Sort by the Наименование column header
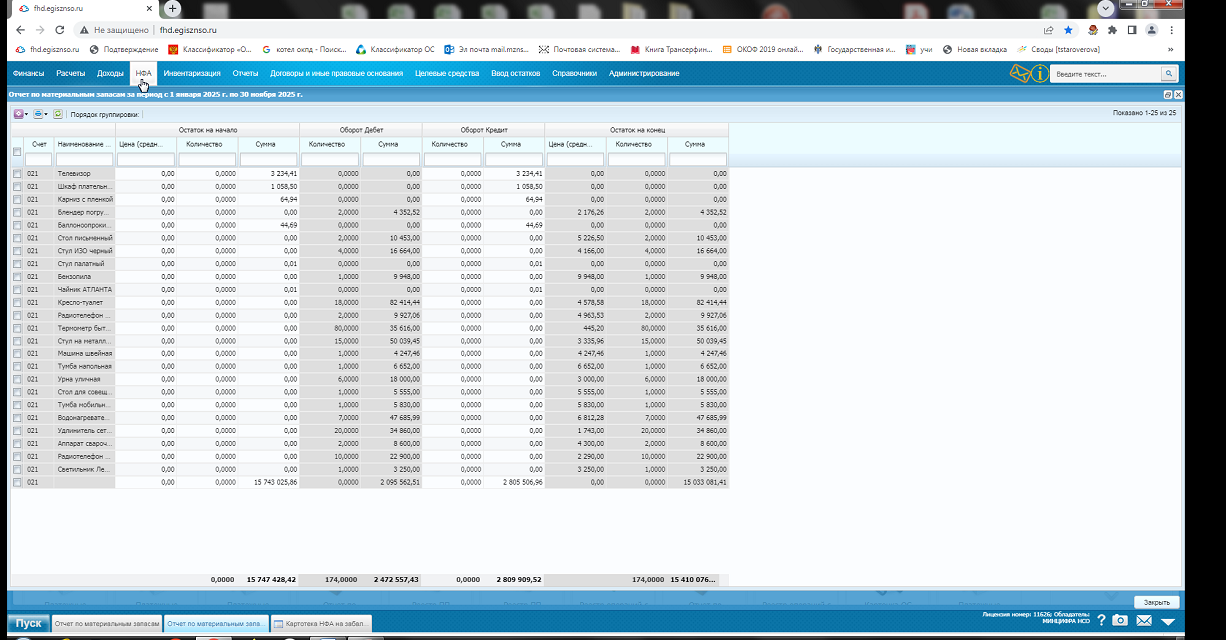The width and height of the screenshot is (1226, 640). [85, 144]
